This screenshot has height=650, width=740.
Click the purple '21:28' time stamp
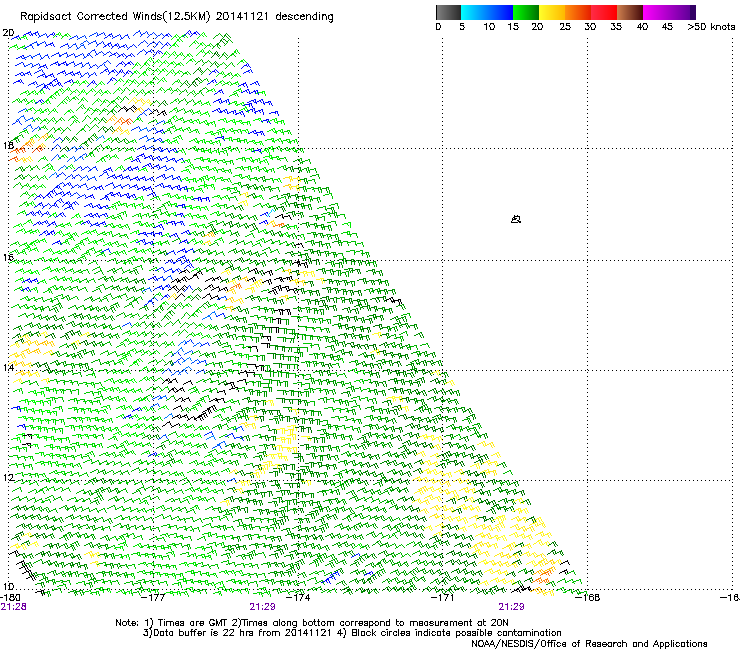click(13, 607)
